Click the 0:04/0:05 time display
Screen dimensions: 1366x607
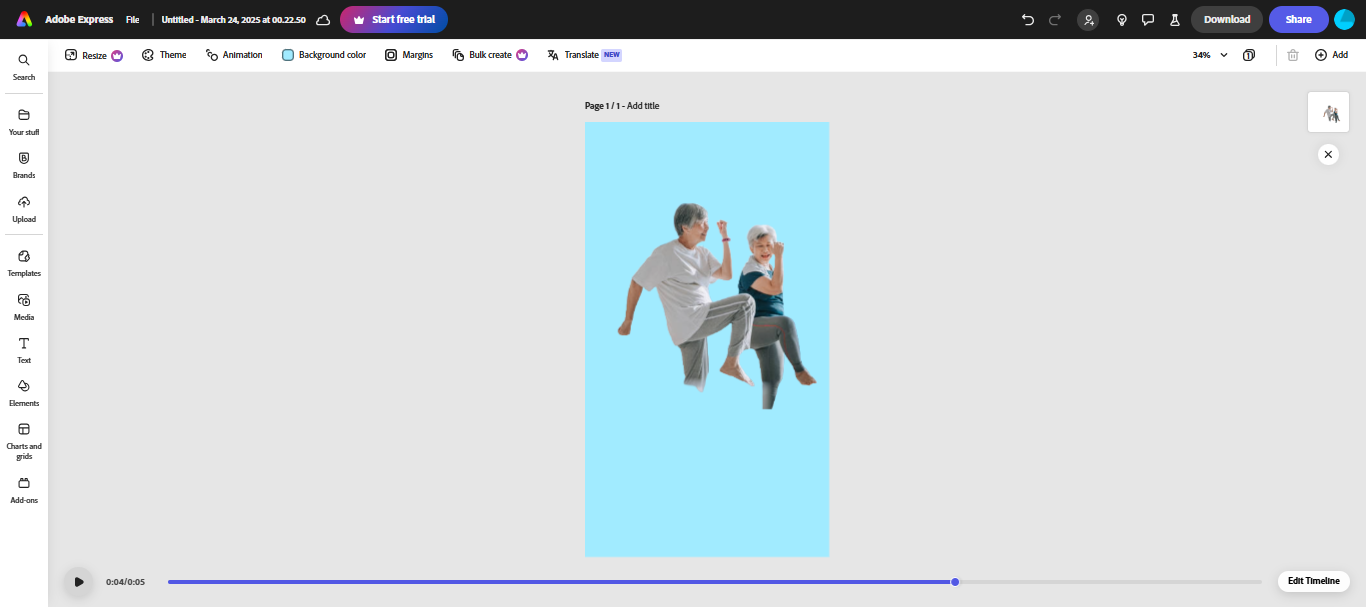click(x=125, y=582)
